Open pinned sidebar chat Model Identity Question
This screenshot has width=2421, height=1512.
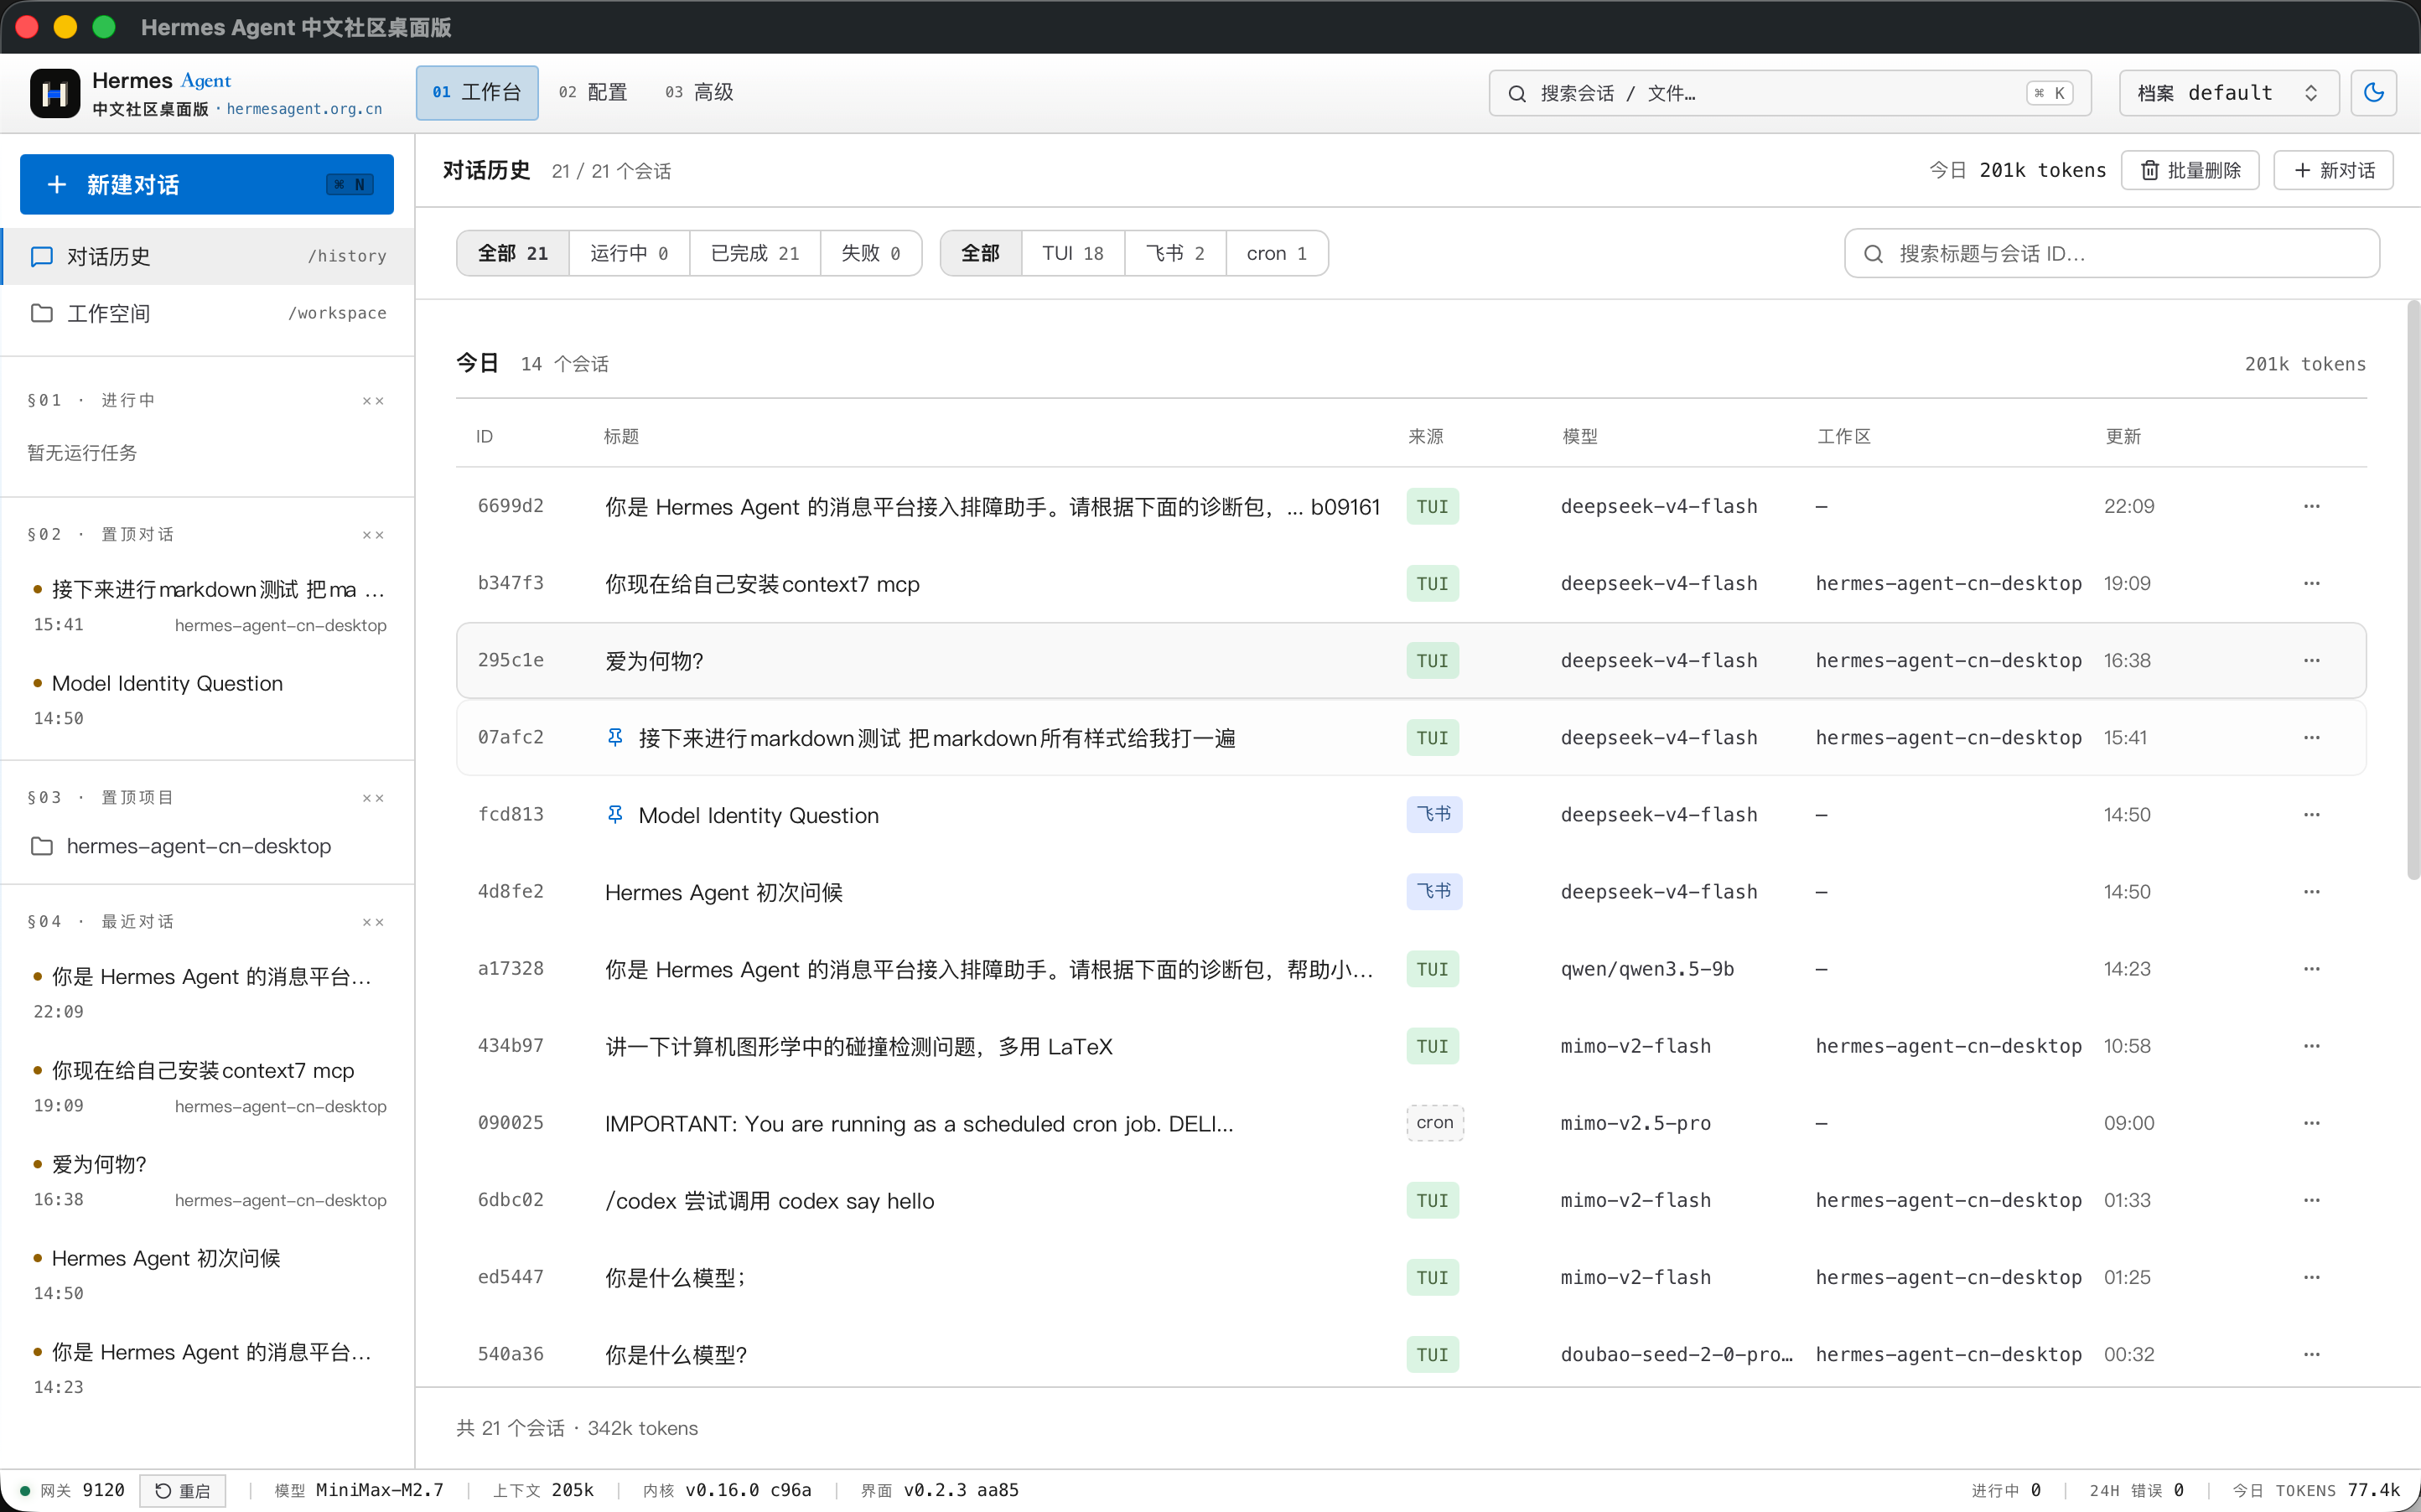coord(207,699)
